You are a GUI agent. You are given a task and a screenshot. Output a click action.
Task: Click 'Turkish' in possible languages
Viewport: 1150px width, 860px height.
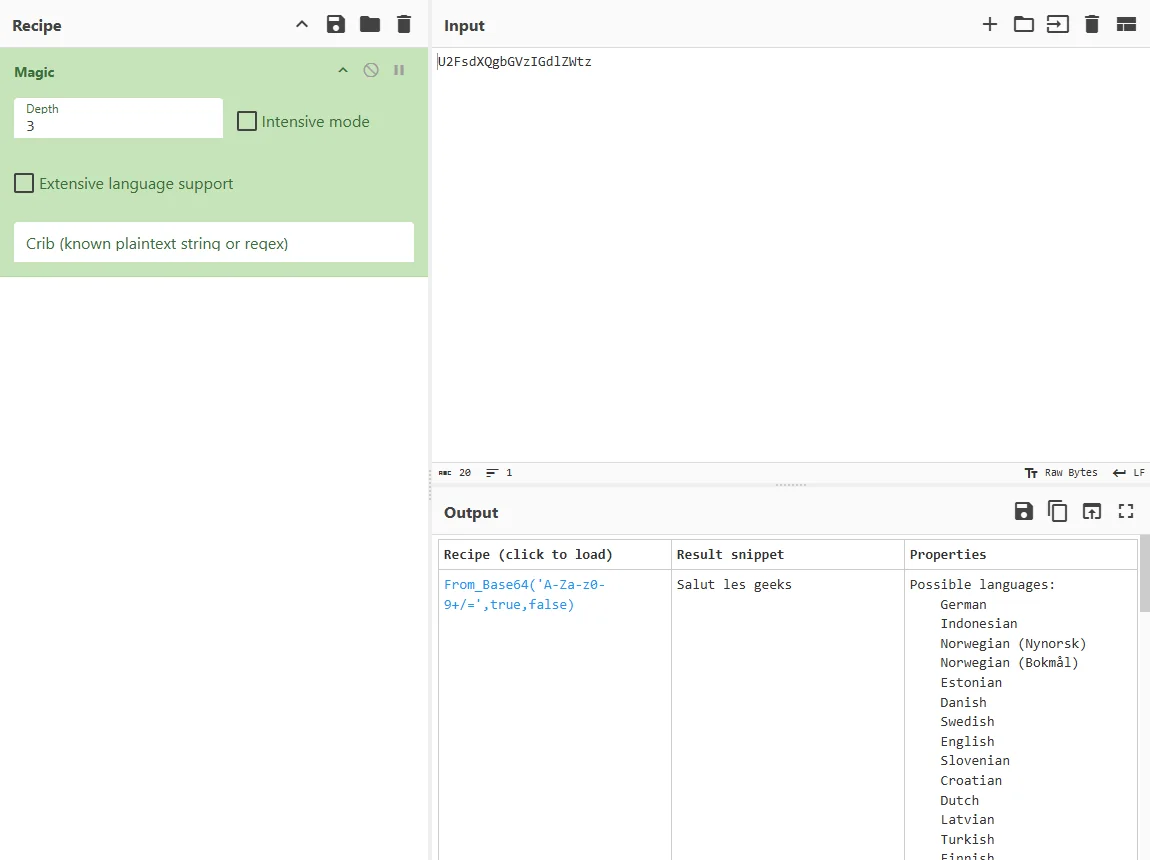[967, 839]
